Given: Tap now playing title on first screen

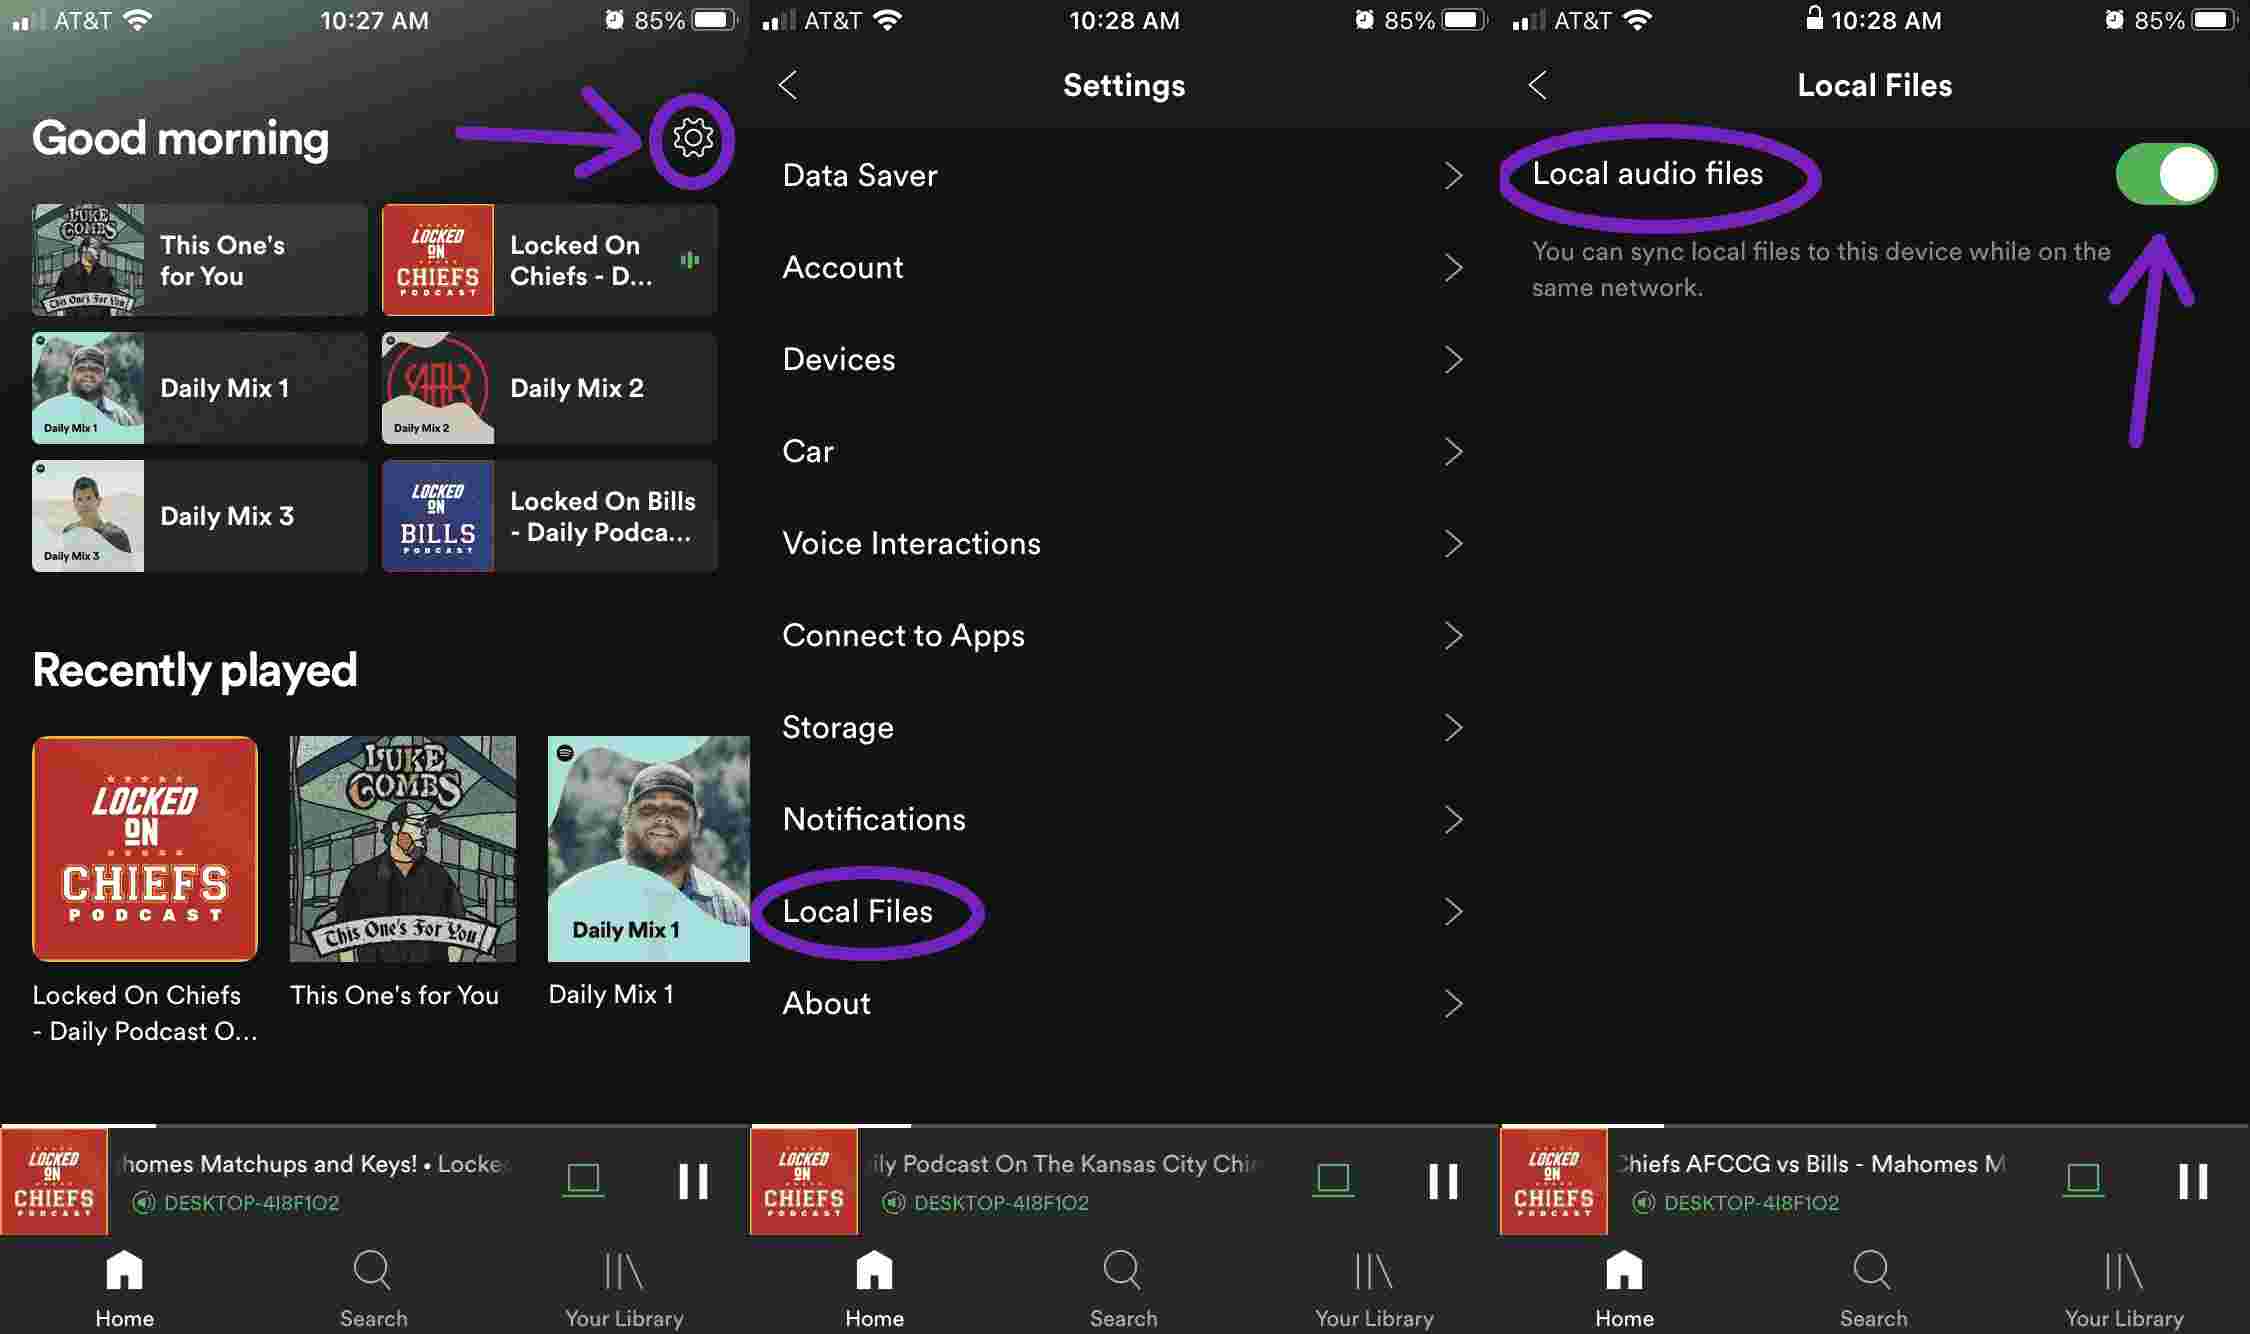Looking at the screenshot, I should 316,1164.
